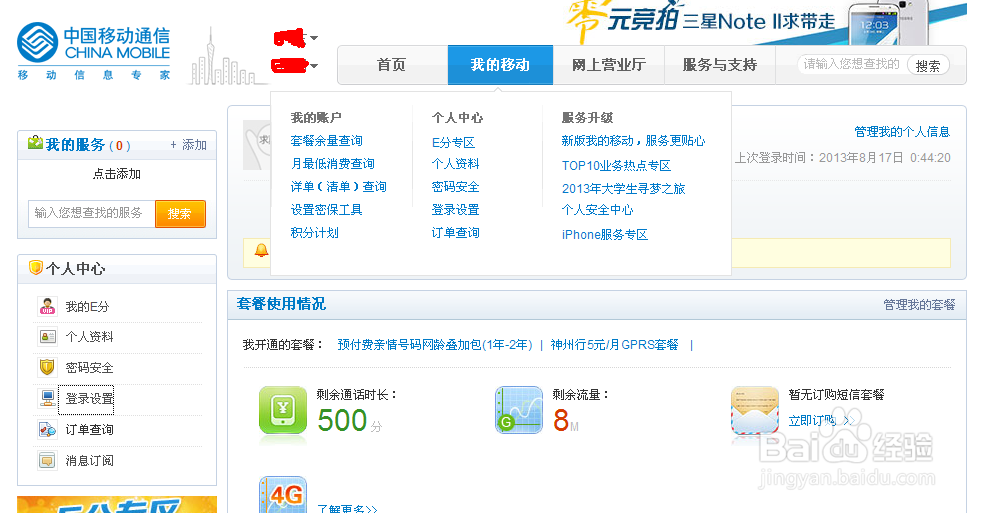Go to the 首页 tab
The width and height of the screenshot is (989, 513).
pyautogui.click(x=392, y=65)
